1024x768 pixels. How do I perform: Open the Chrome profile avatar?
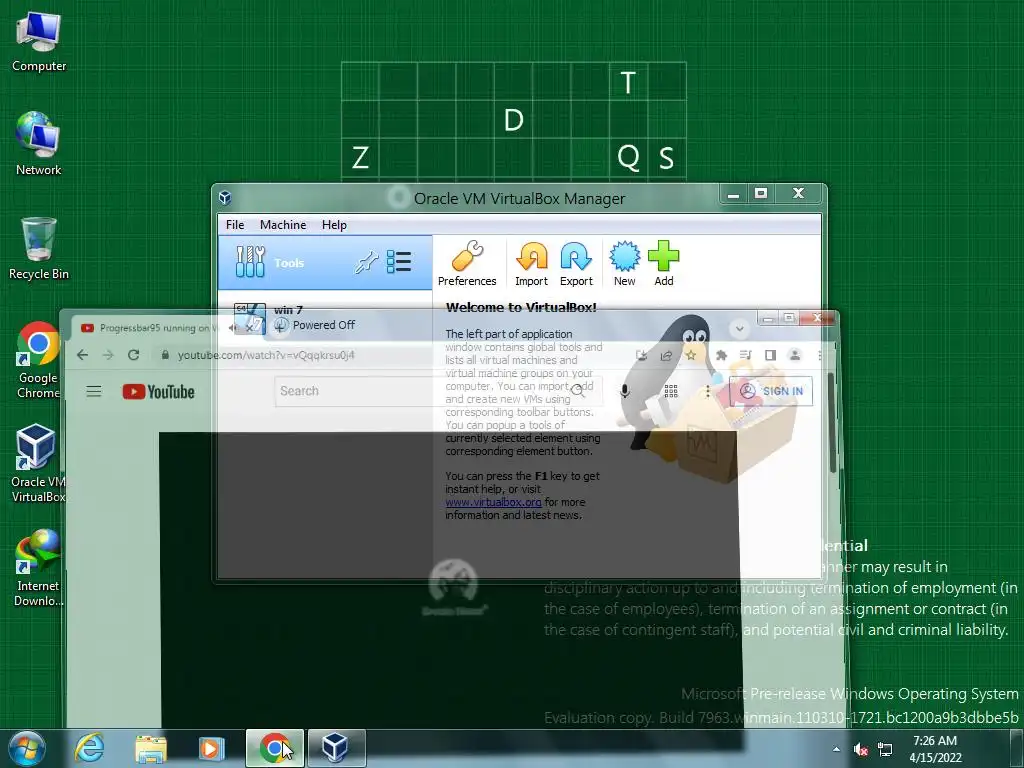pos(795,355)
